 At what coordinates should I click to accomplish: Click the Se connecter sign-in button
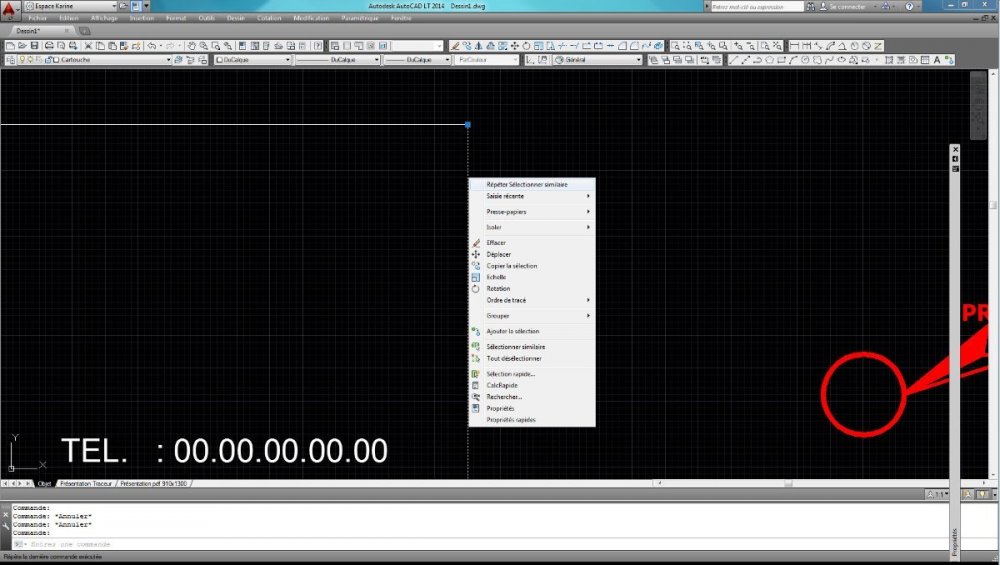click(x=842, y=6)
